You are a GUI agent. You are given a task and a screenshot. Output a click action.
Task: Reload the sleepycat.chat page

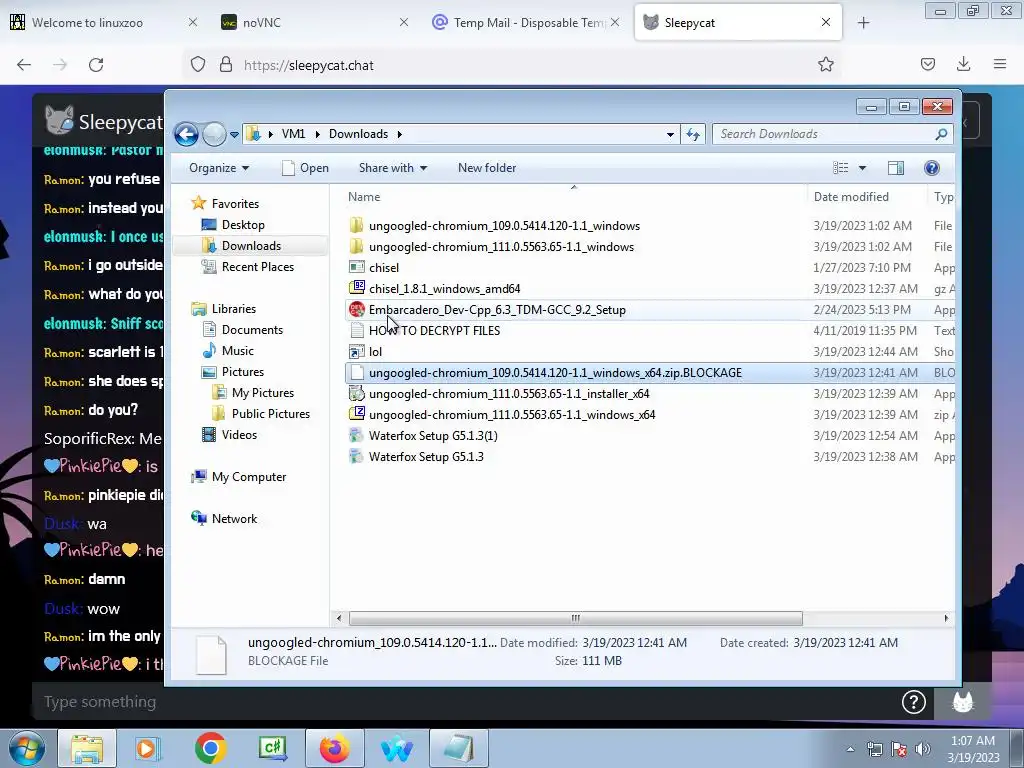[x=96, y=65]
